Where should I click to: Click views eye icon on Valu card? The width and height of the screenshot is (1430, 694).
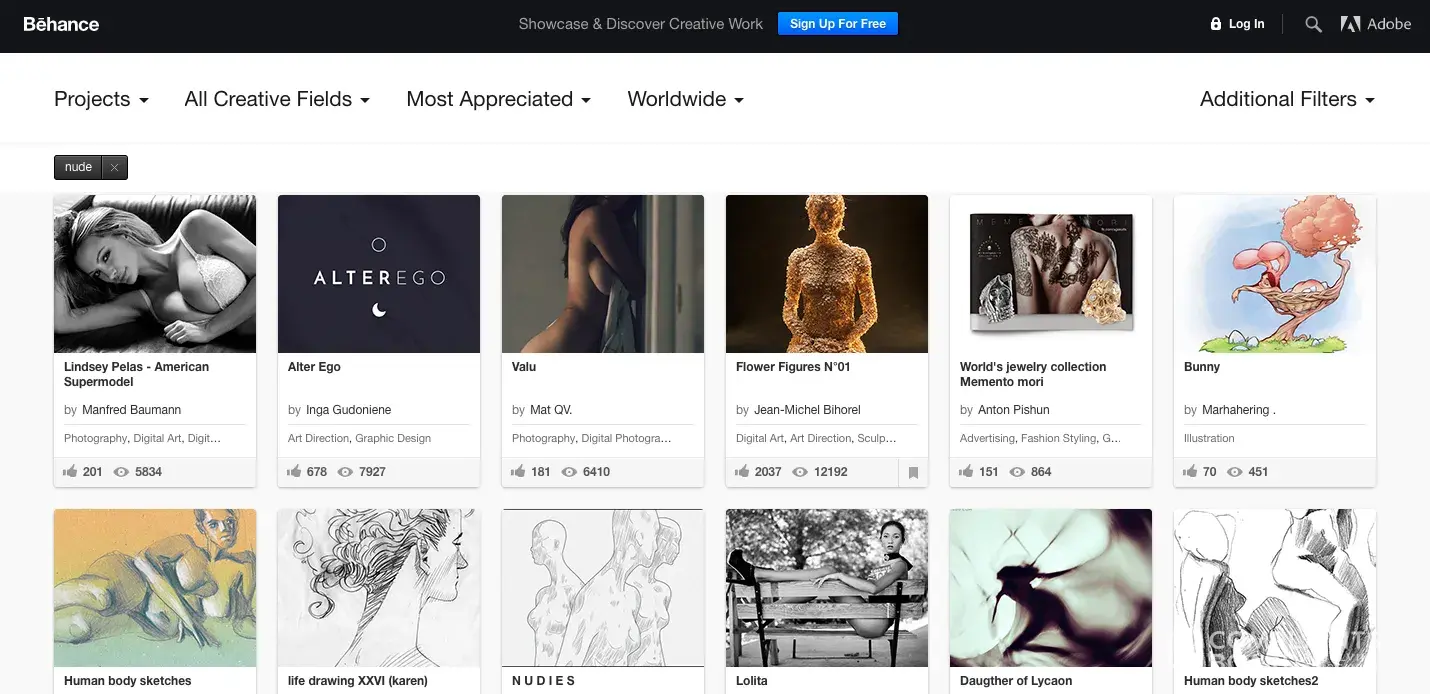click(570, 472)
